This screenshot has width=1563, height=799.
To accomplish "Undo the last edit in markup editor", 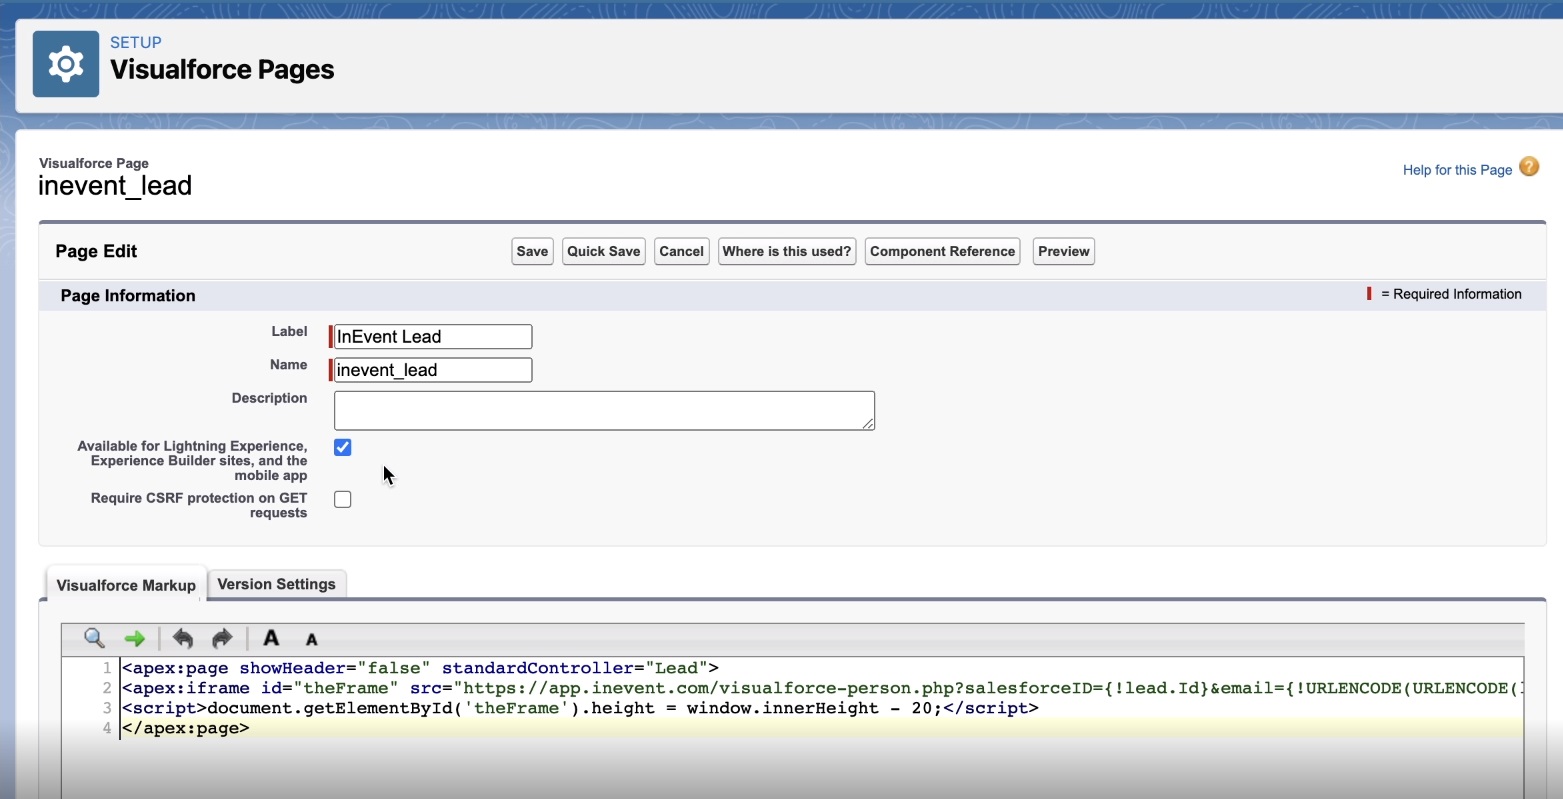I will click(x=182, y=638).
